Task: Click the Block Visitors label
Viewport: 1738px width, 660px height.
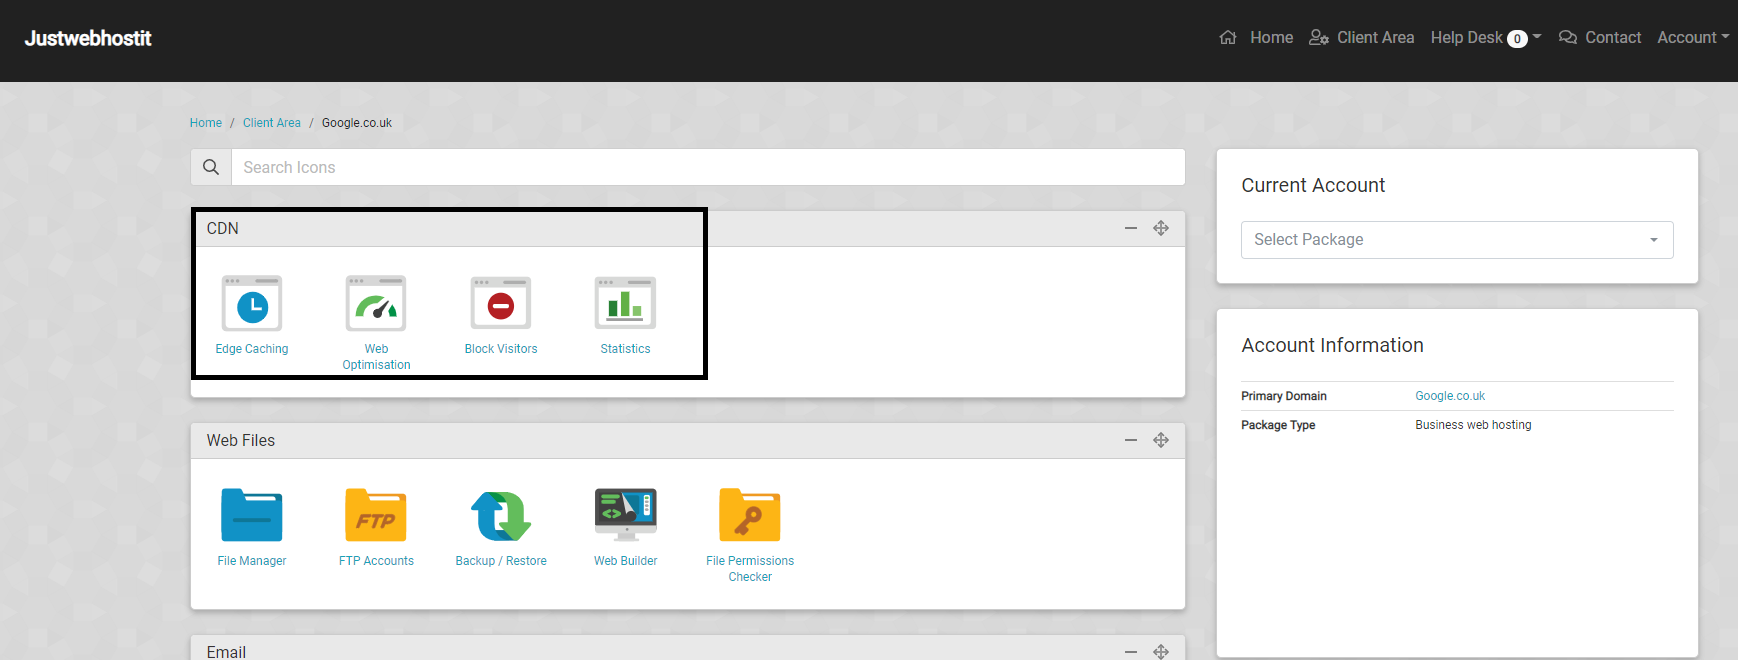Action: (501, 349)
